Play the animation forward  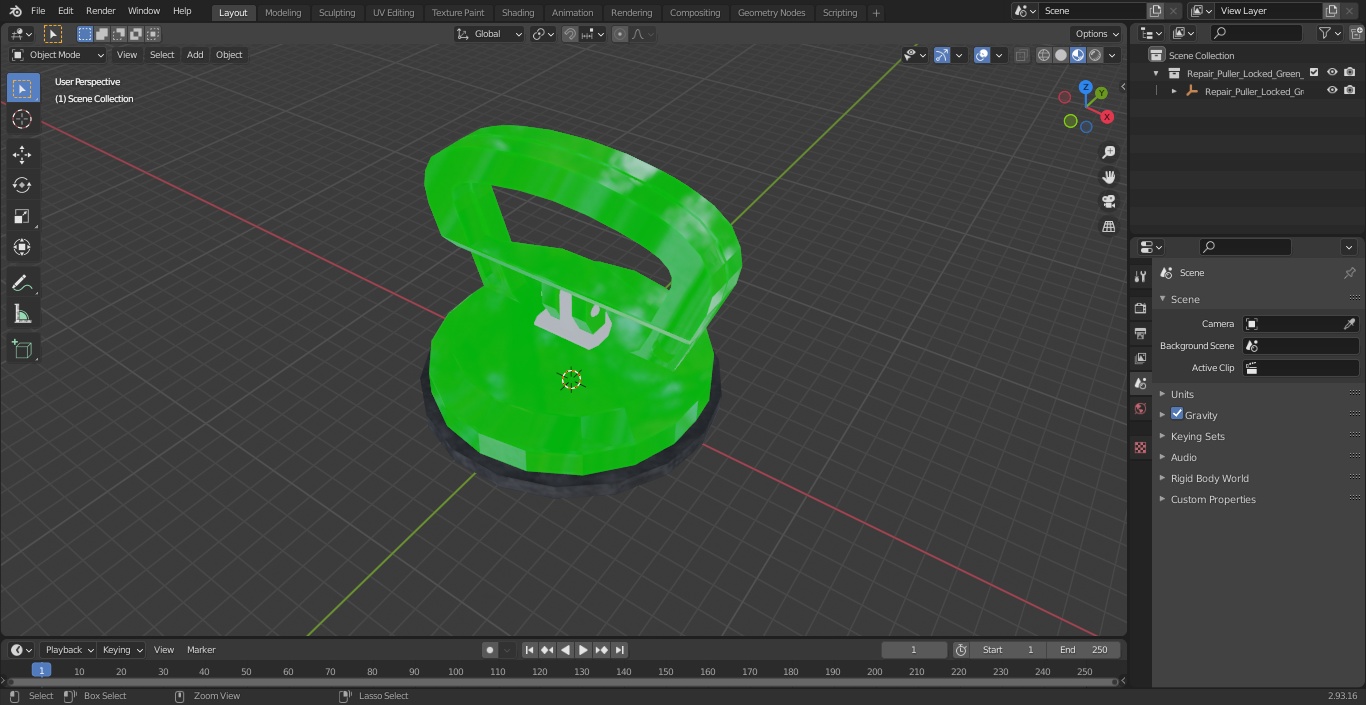click(x=583, y=650)
